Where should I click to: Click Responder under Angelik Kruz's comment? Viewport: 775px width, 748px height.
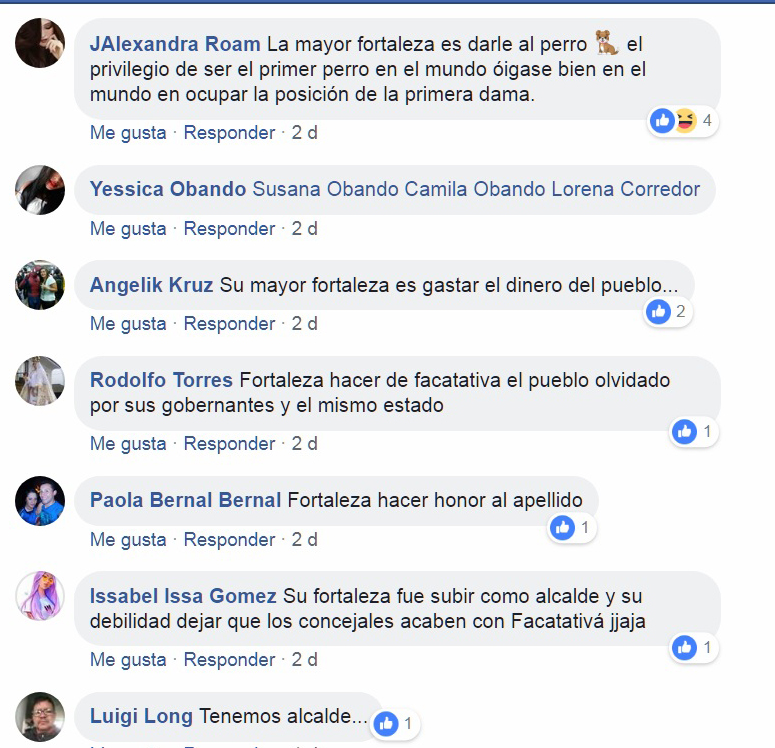229,324
